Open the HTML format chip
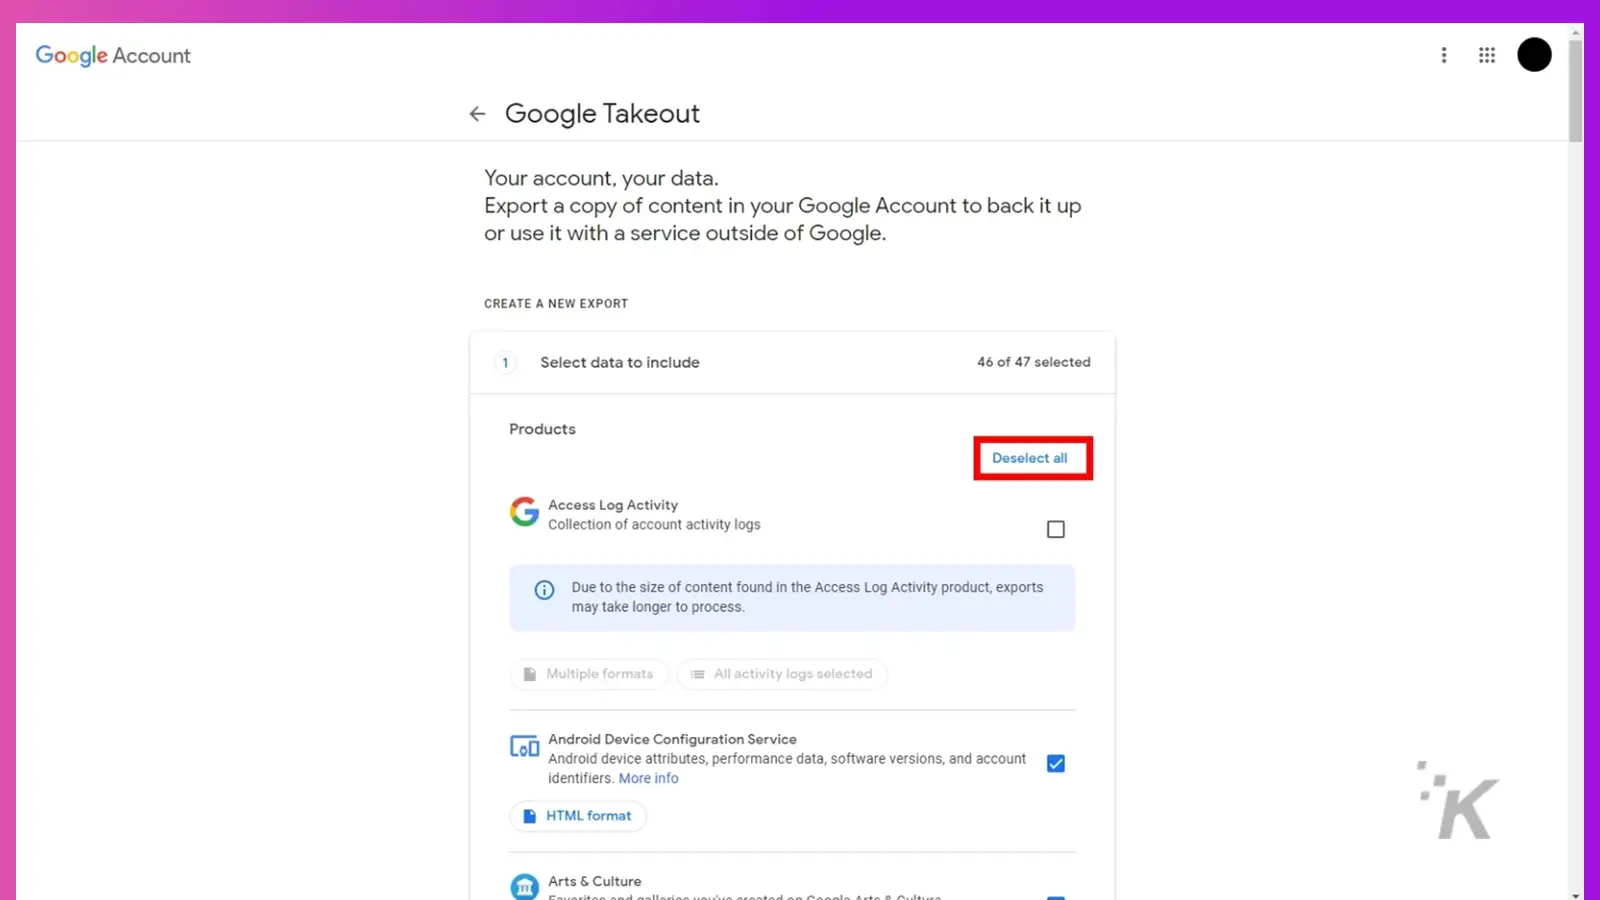This screenshot has height=900, width=1600. pos(578,816)
